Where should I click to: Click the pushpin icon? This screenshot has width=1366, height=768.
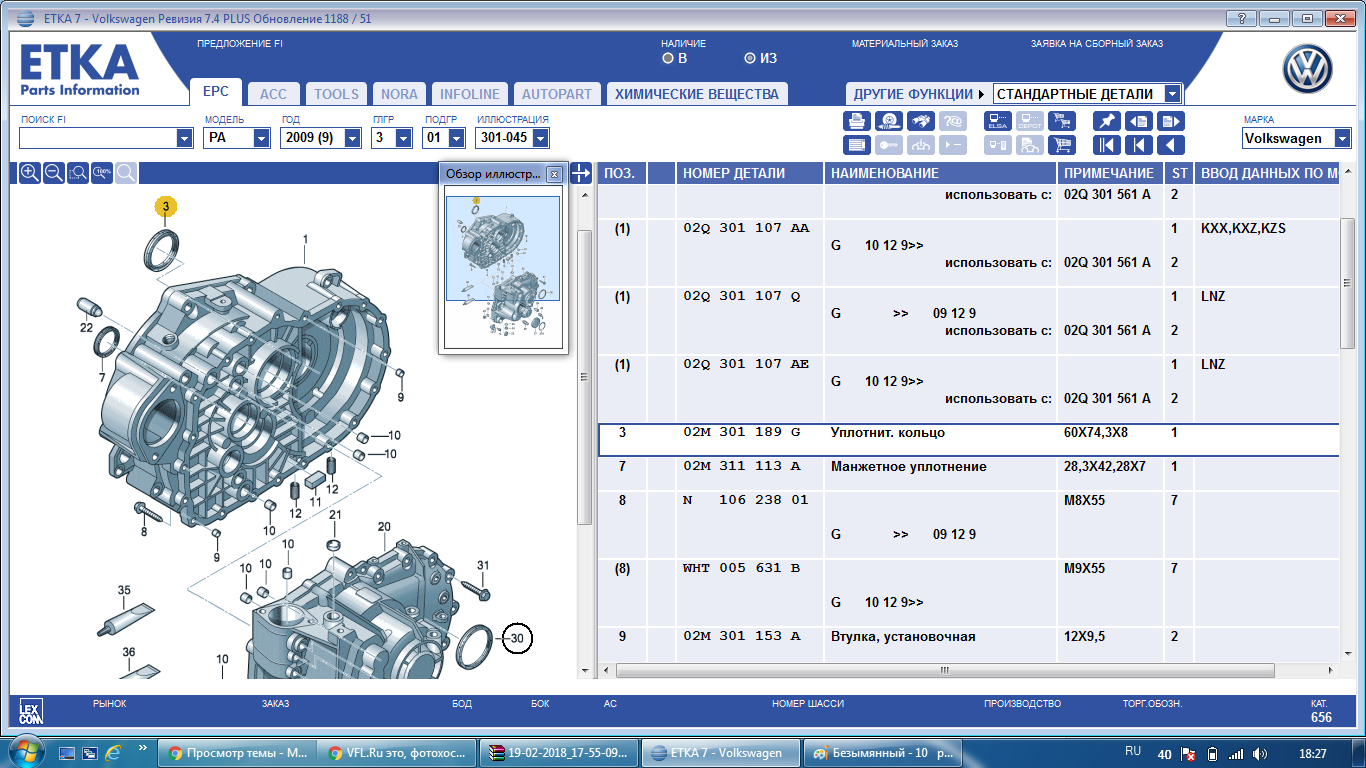(x=1106, y=121)
